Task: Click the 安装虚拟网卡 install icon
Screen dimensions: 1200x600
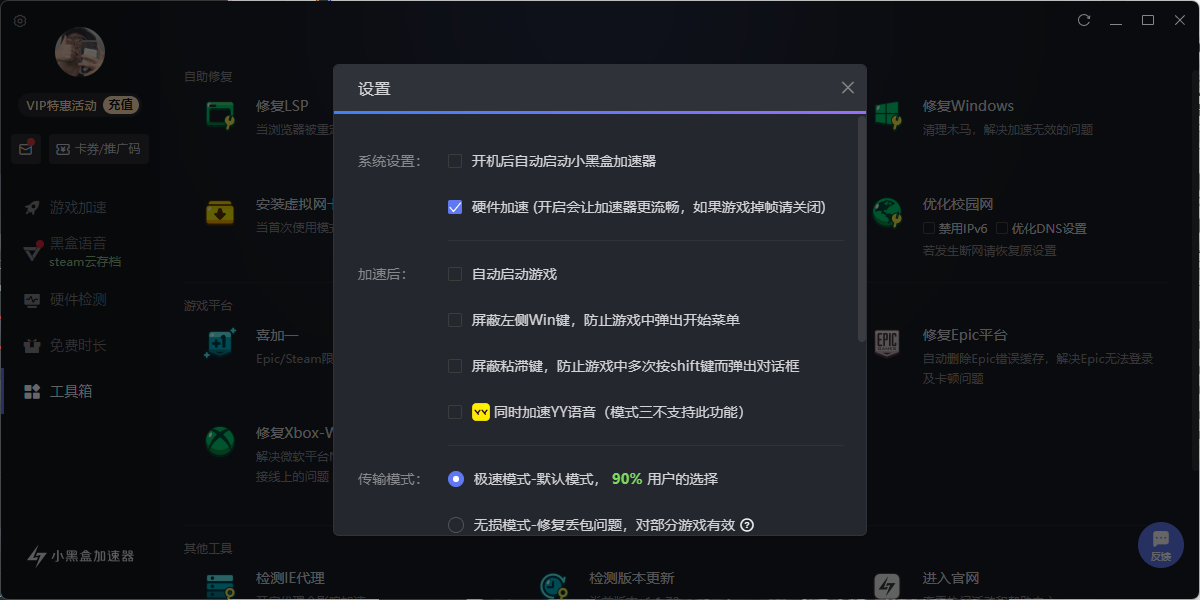Action: [221, 214]
